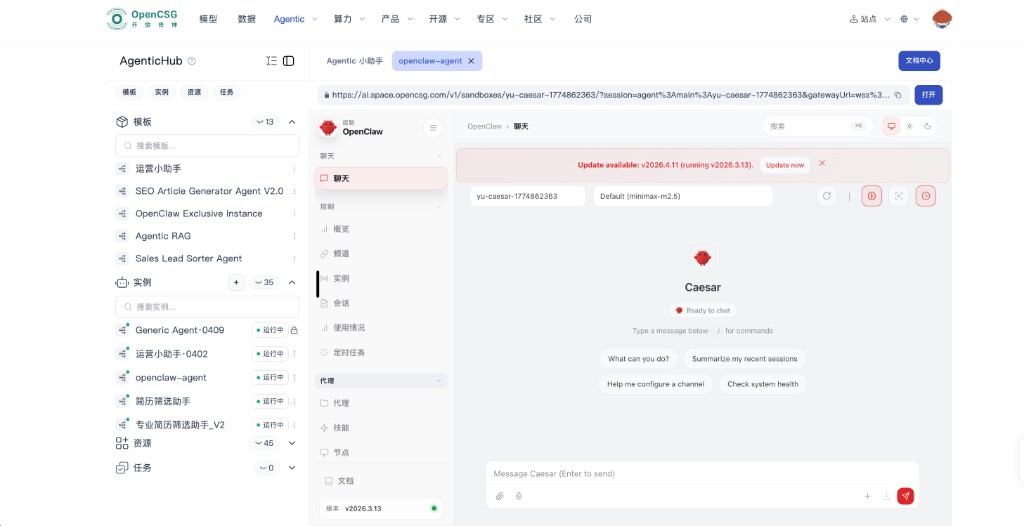Open the 模板 count 13 dropdown
Screen dimensions: 1024x526
coord(264,122)
